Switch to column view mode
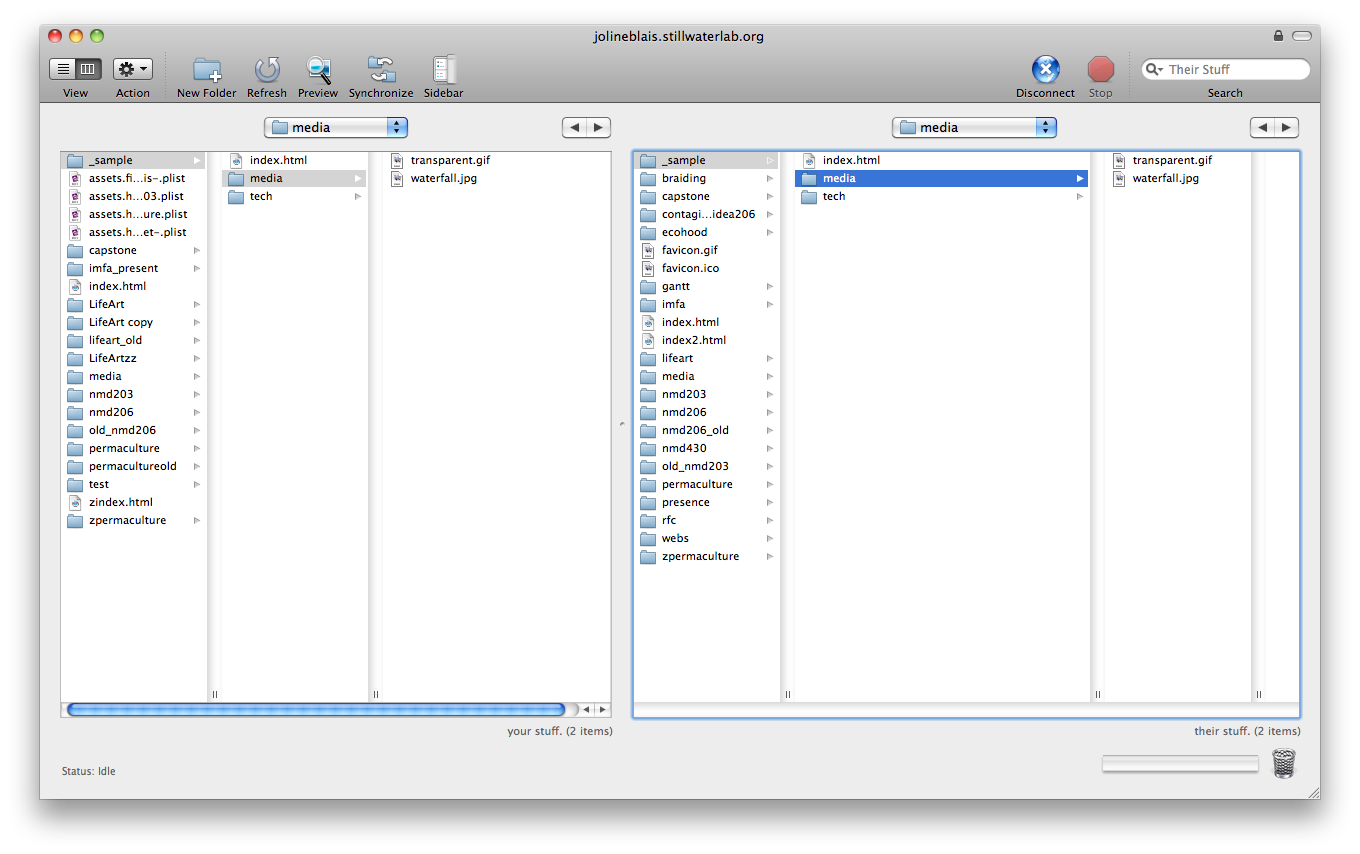Screen dimensions: 1360x854 click(x=88, y=69)
